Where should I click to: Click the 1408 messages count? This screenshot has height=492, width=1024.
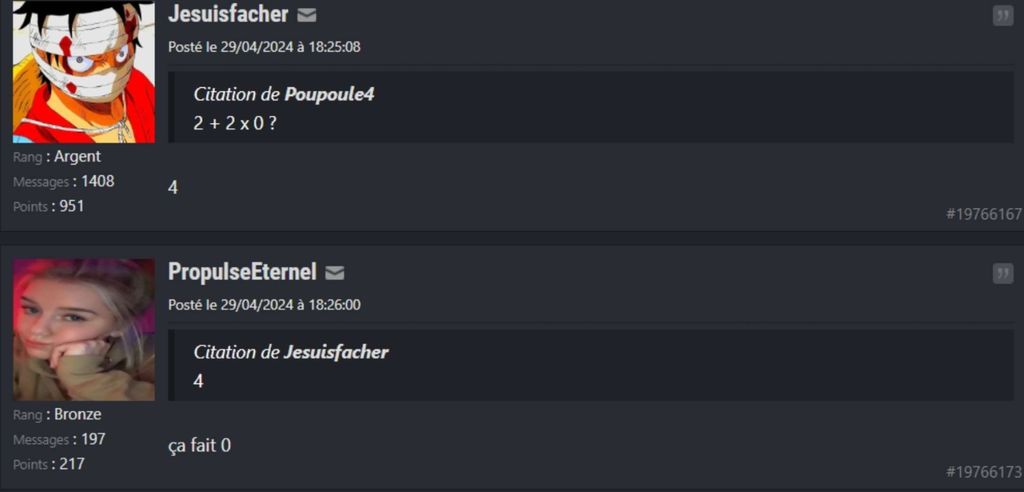coord(98,182)
